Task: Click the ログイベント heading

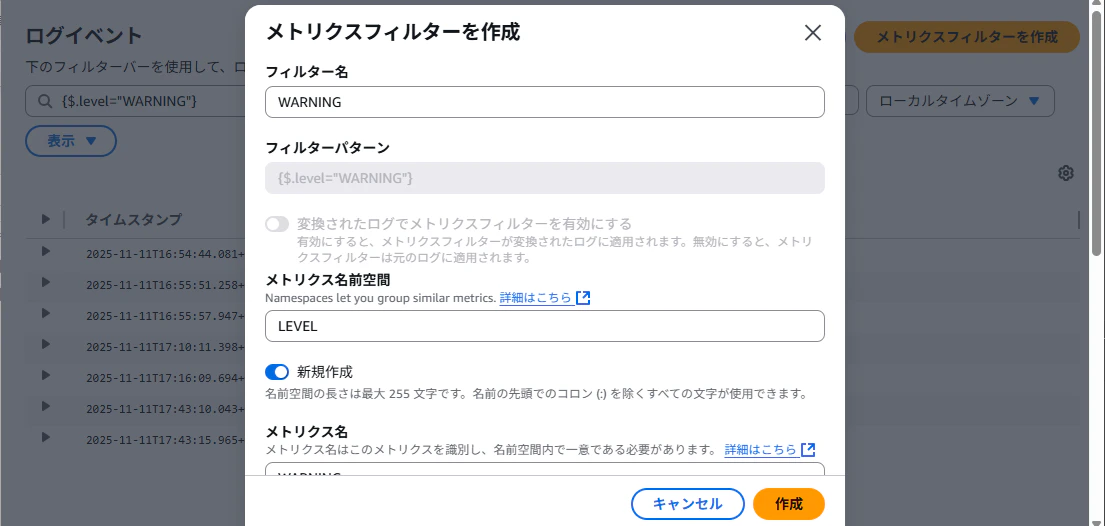Action: click(84, 35)
